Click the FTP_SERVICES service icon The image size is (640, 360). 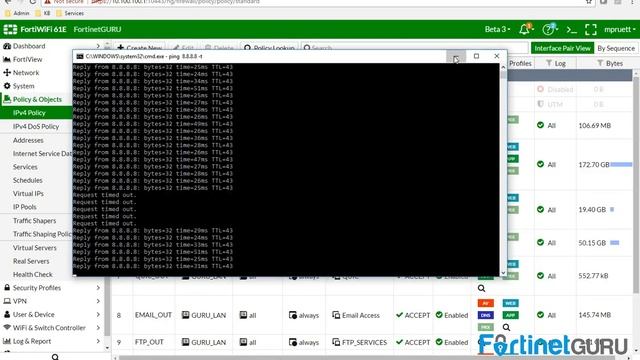click(x=336, y=342)
